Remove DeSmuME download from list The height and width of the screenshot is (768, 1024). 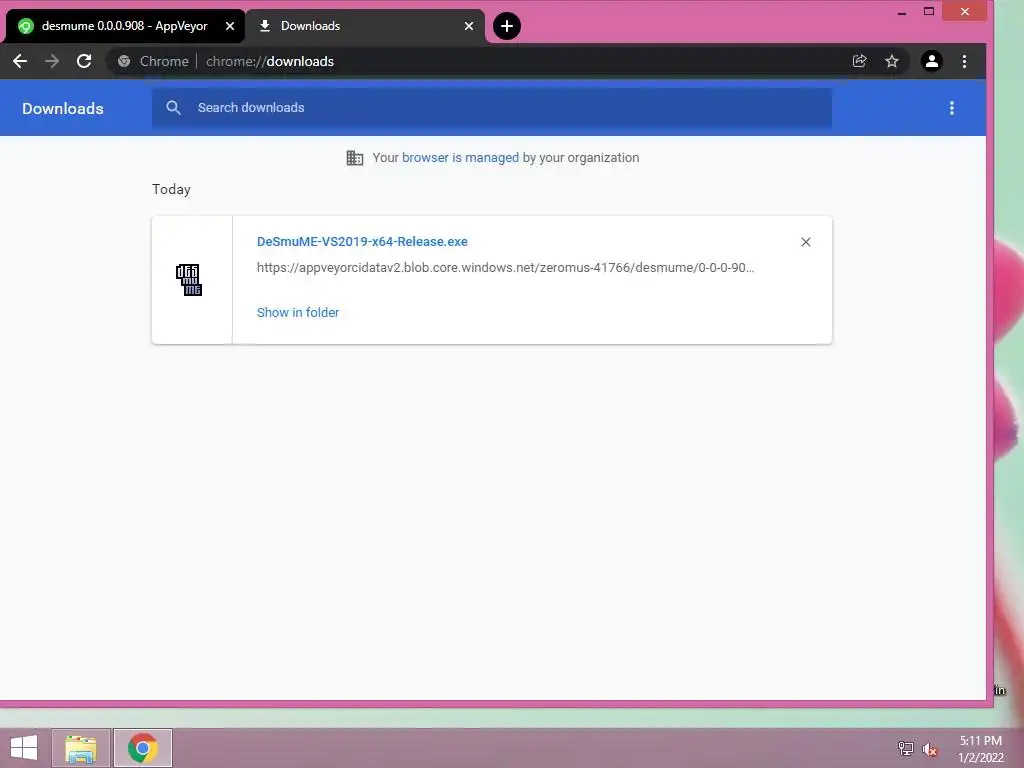(x=805, y=242)
